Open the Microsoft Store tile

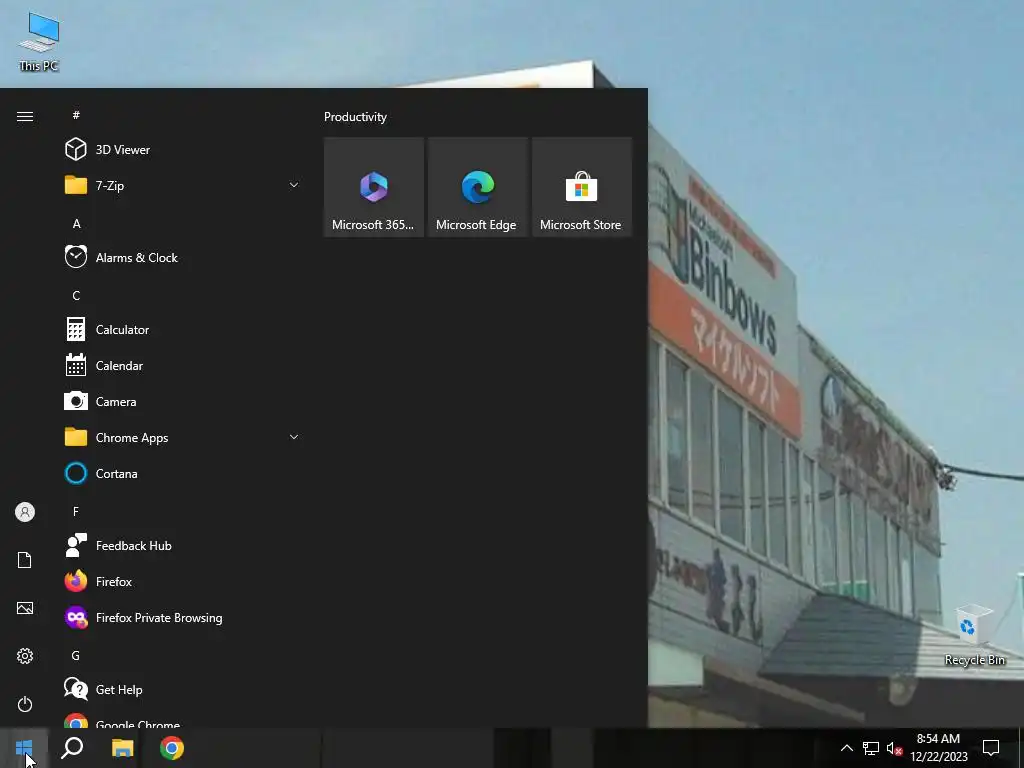(581, 187)
